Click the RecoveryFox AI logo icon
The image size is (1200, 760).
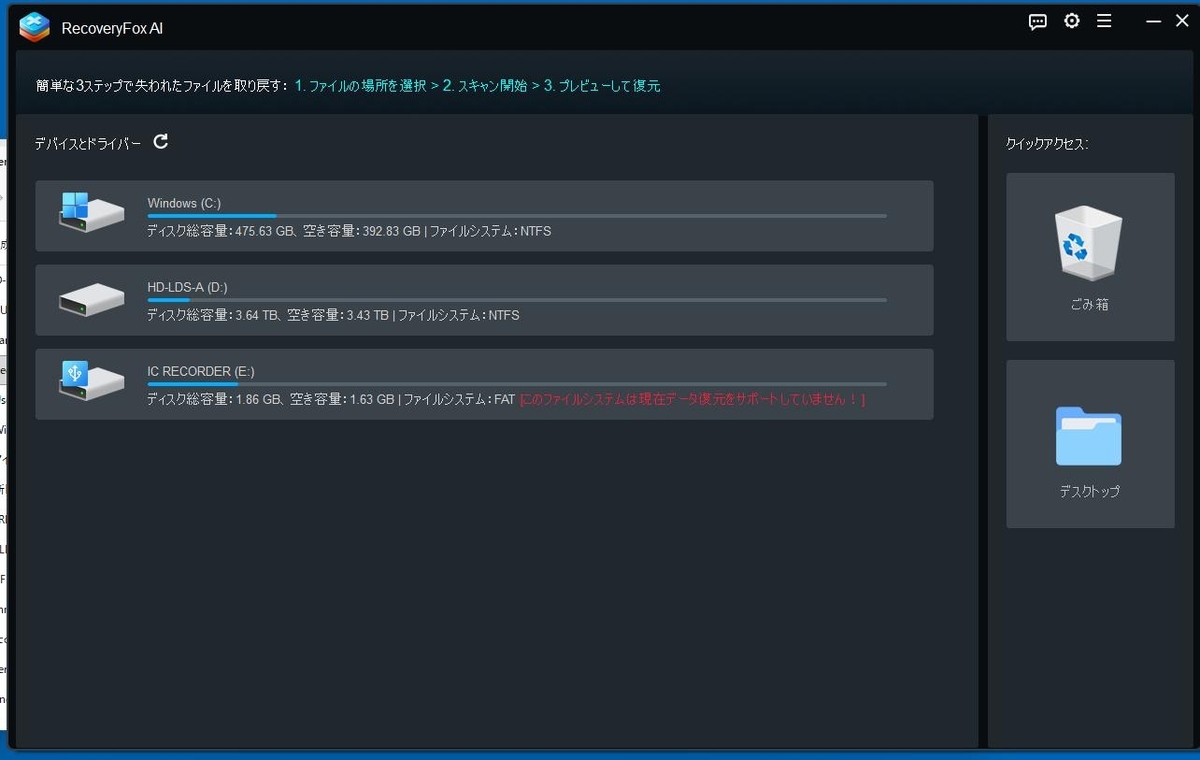coord(34,28)
